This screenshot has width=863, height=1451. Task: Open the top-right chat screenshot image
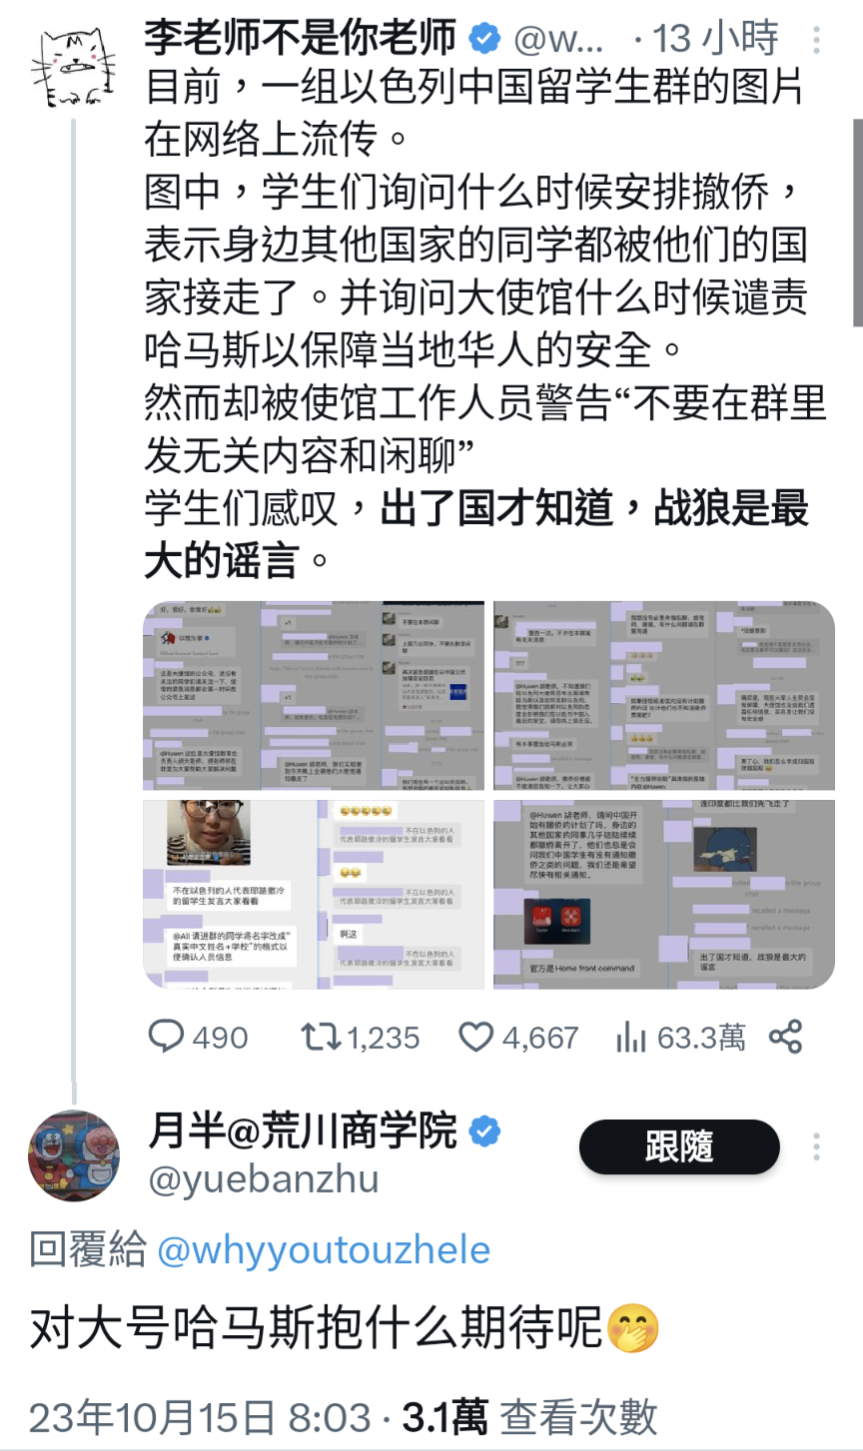click(664, 696)
